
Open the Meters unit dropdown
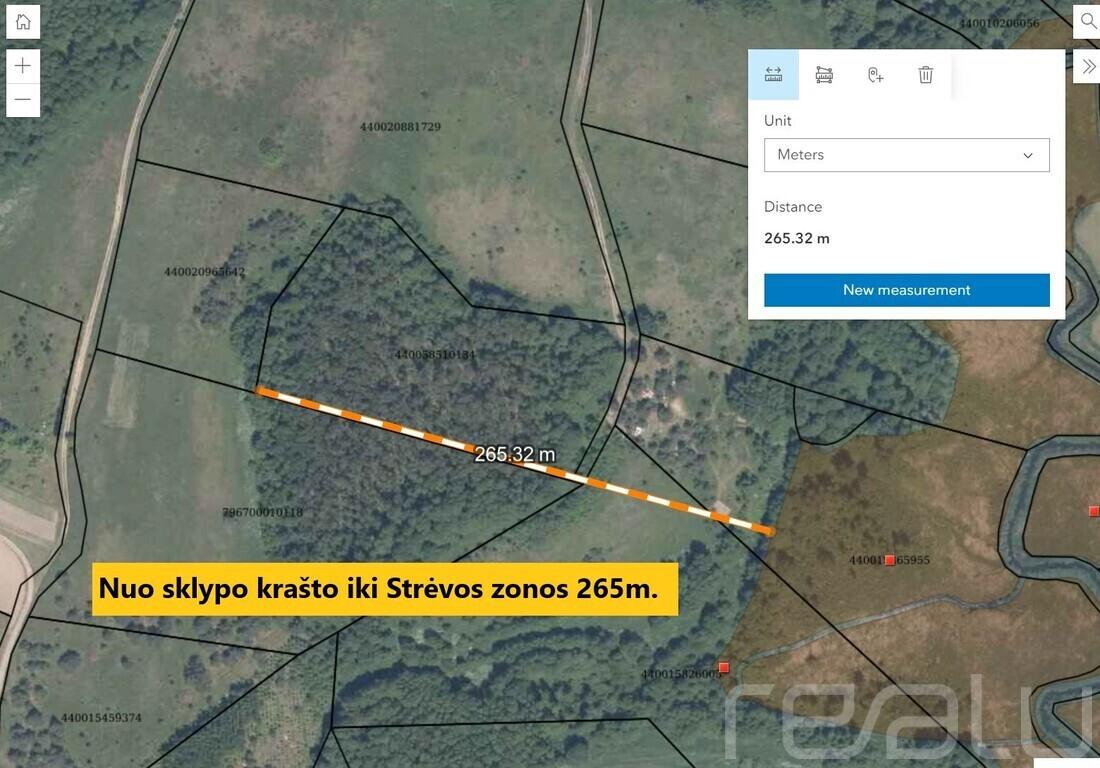pos(906,155)
